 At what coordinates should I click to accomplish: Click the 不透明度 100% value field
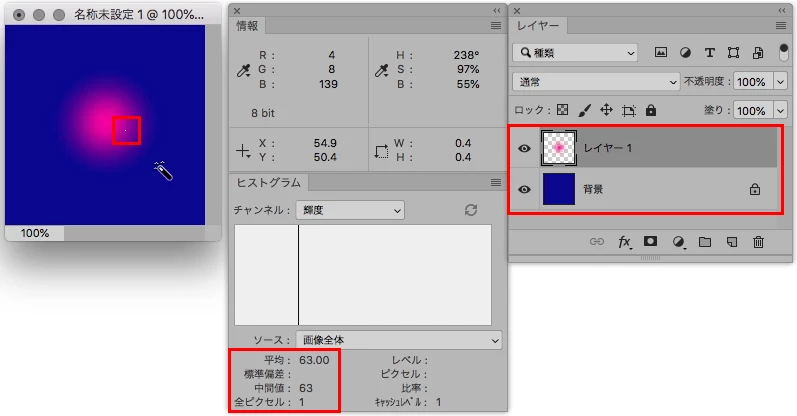coord(753,82)
